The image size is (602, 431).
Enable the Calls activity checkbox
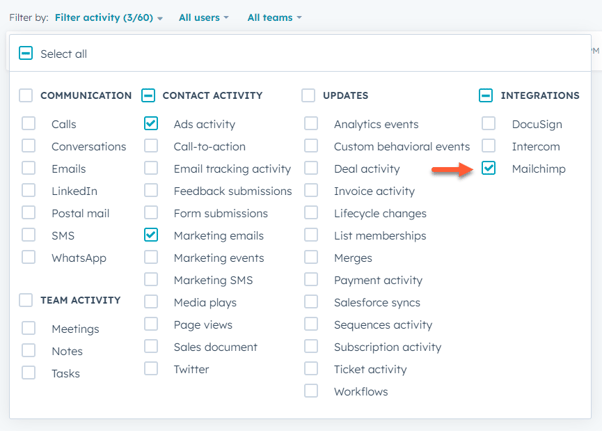pyautogui.click(x=29, y=124)
